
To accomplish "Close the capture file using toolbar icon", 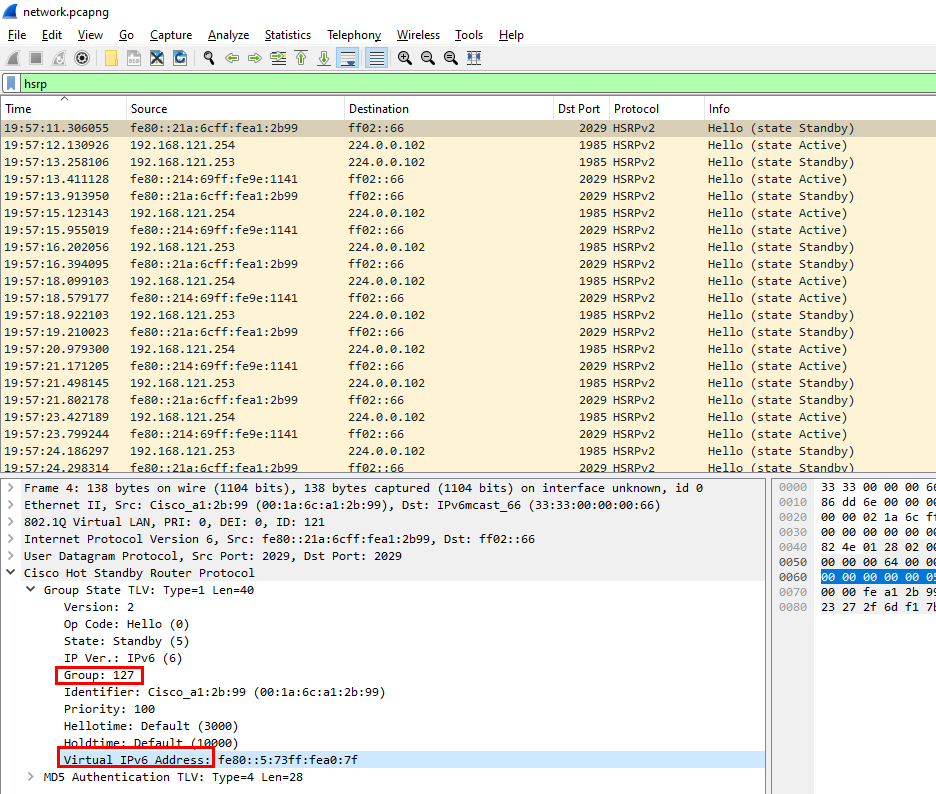I will (x=157, y=58).
